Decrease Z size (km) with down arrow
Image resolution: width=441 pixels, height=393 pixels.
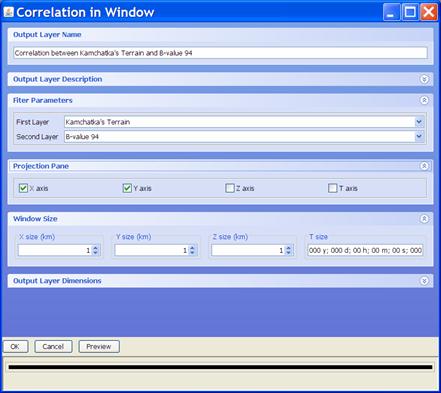[x=288, y=253]
